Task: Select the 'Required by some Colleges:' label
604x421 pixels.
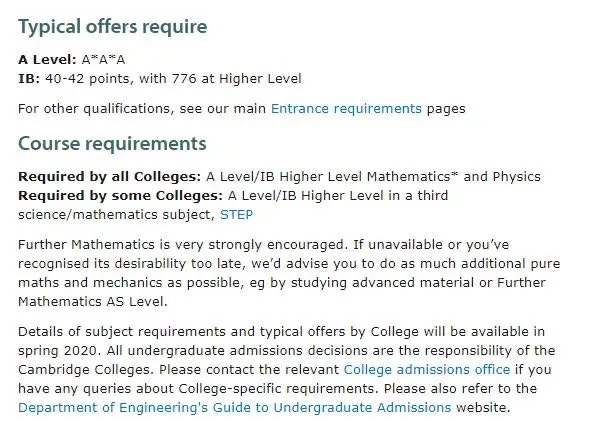Action: pyautogui.click(x=120, y=196)
